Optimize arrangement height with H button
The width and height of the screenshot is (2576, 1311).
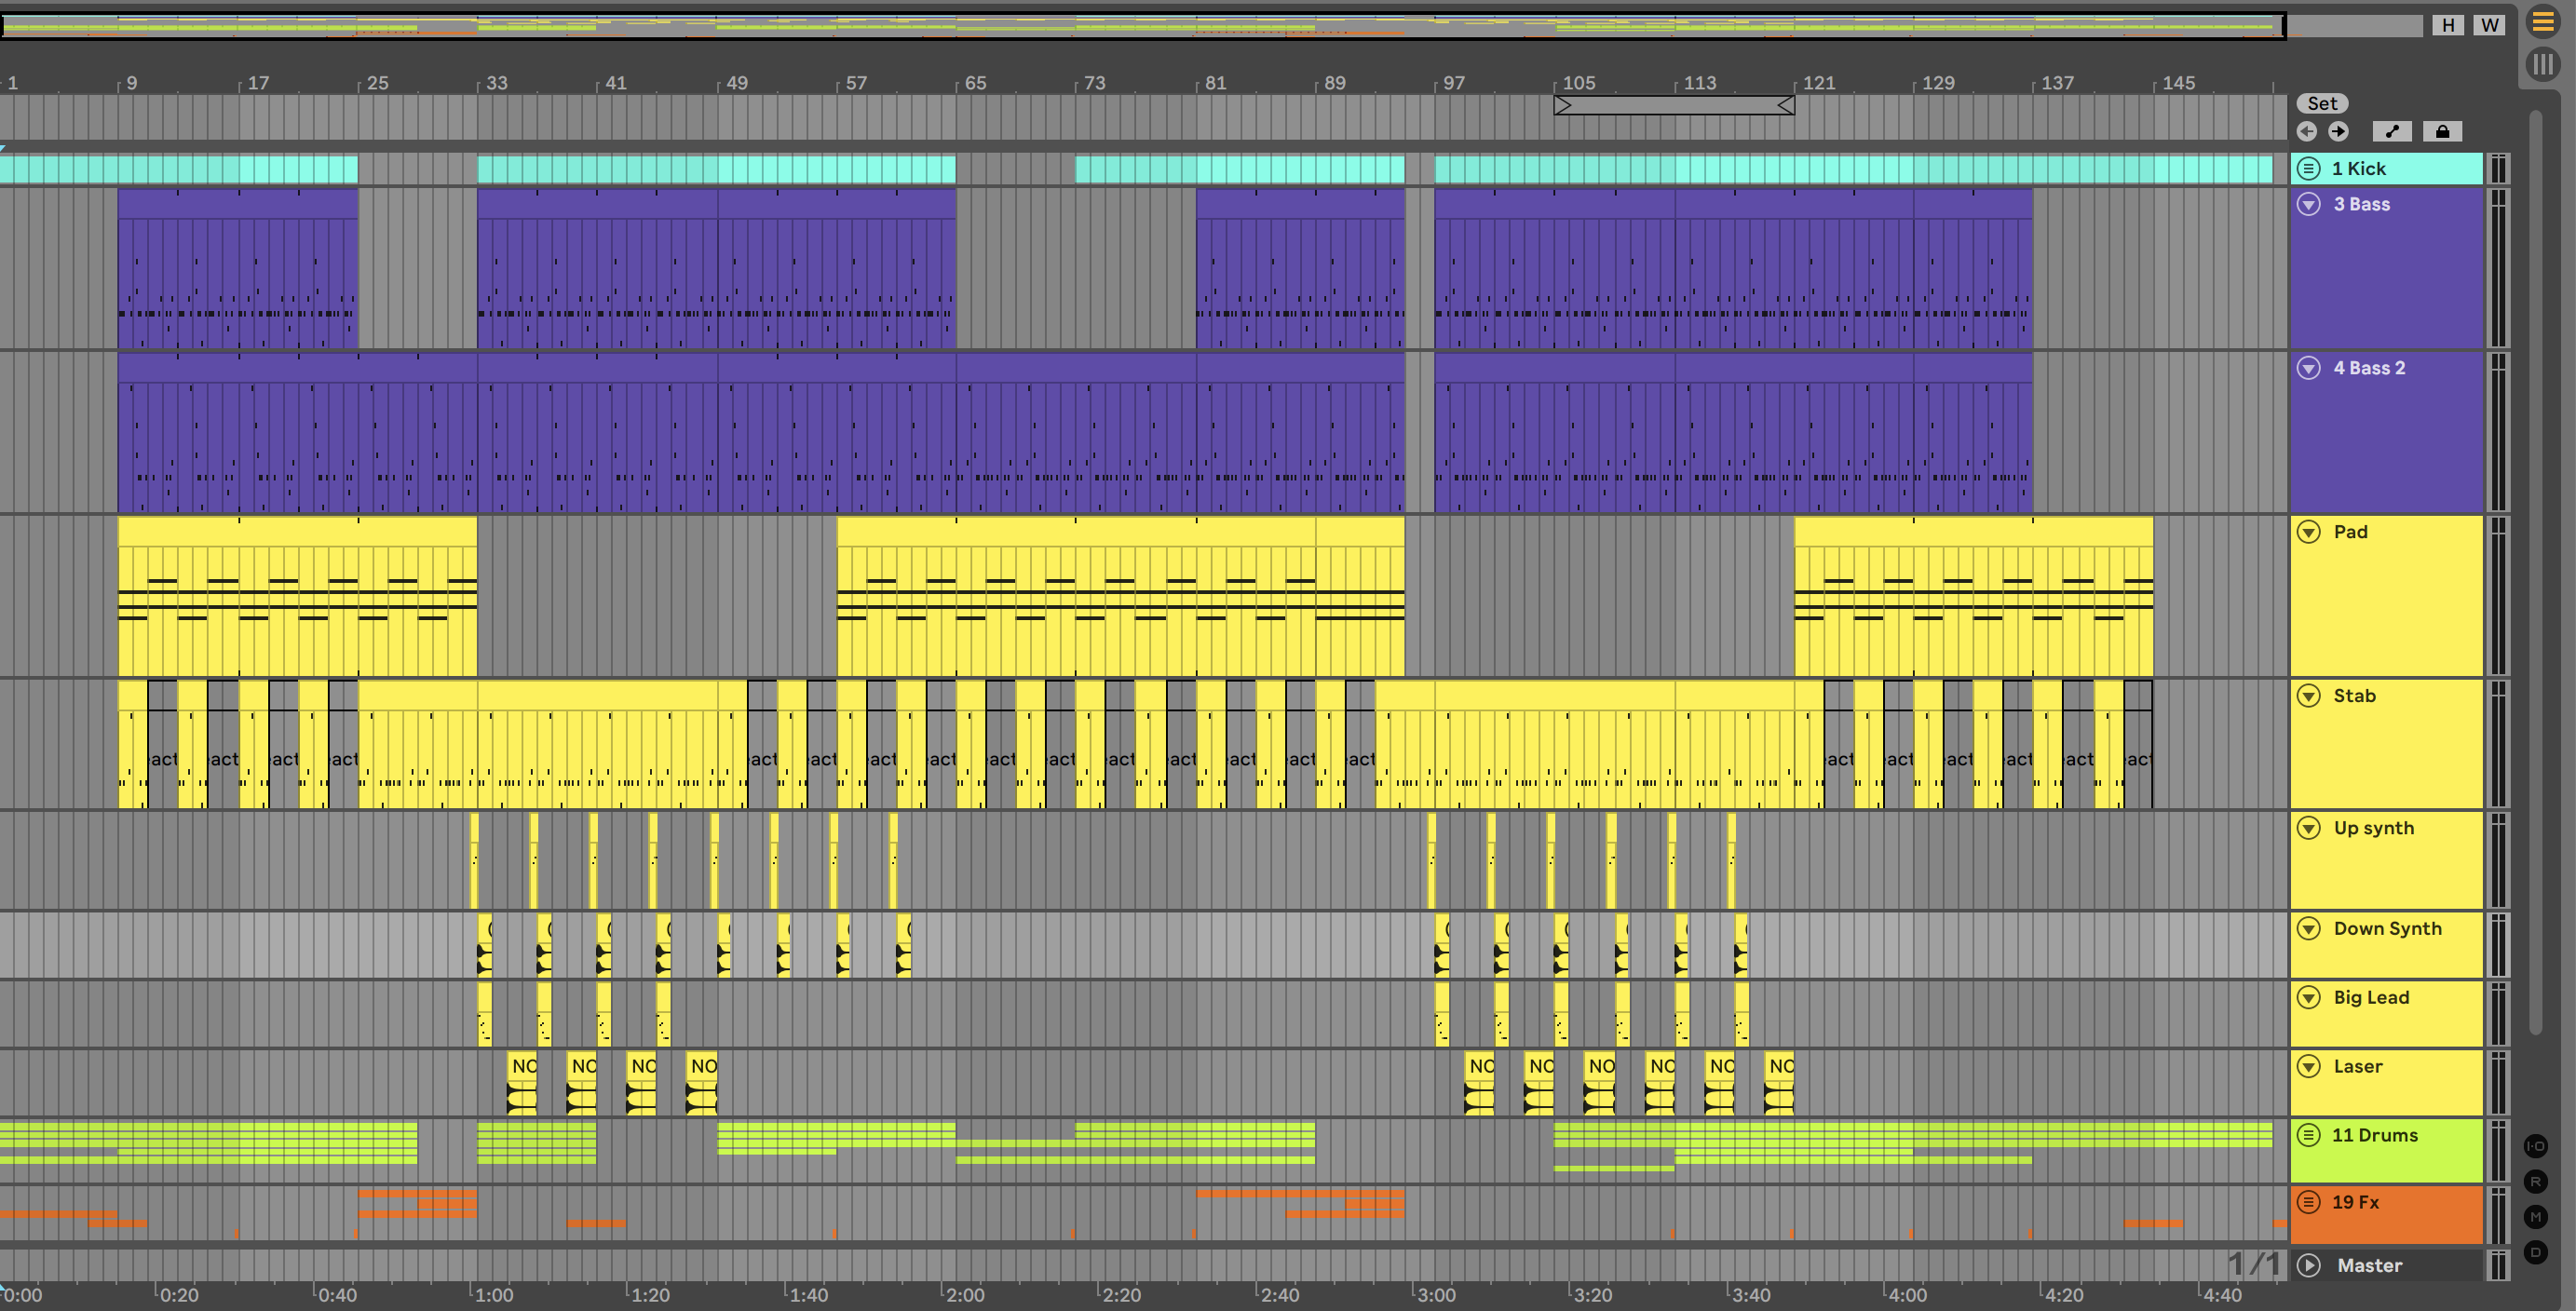pyautogui.click(x=2447, y=25)
